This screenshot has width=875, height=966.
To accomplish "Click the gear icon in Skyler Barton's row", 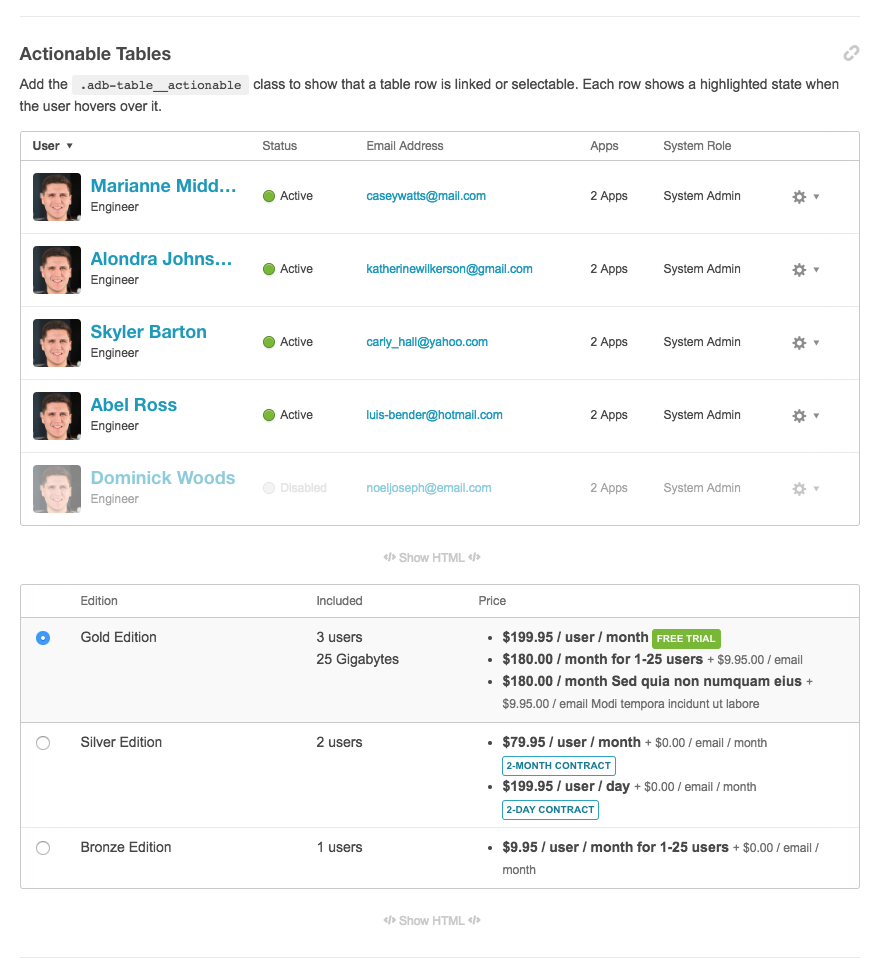I will click(x=800, y=343).
